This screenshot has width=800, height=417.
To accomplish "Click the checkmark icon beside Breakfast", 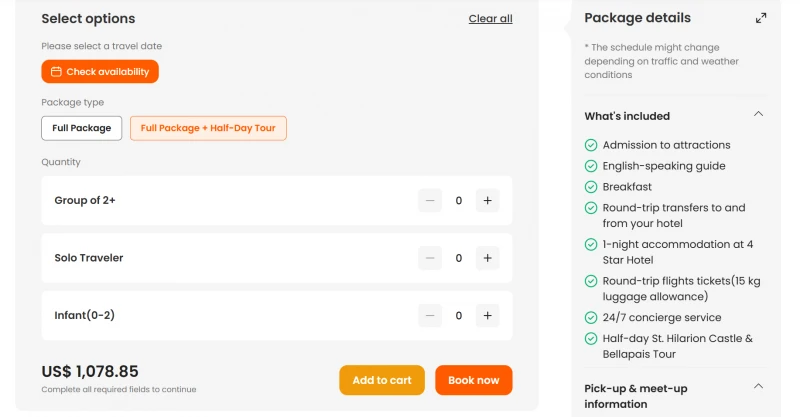I will coord(591,187).
